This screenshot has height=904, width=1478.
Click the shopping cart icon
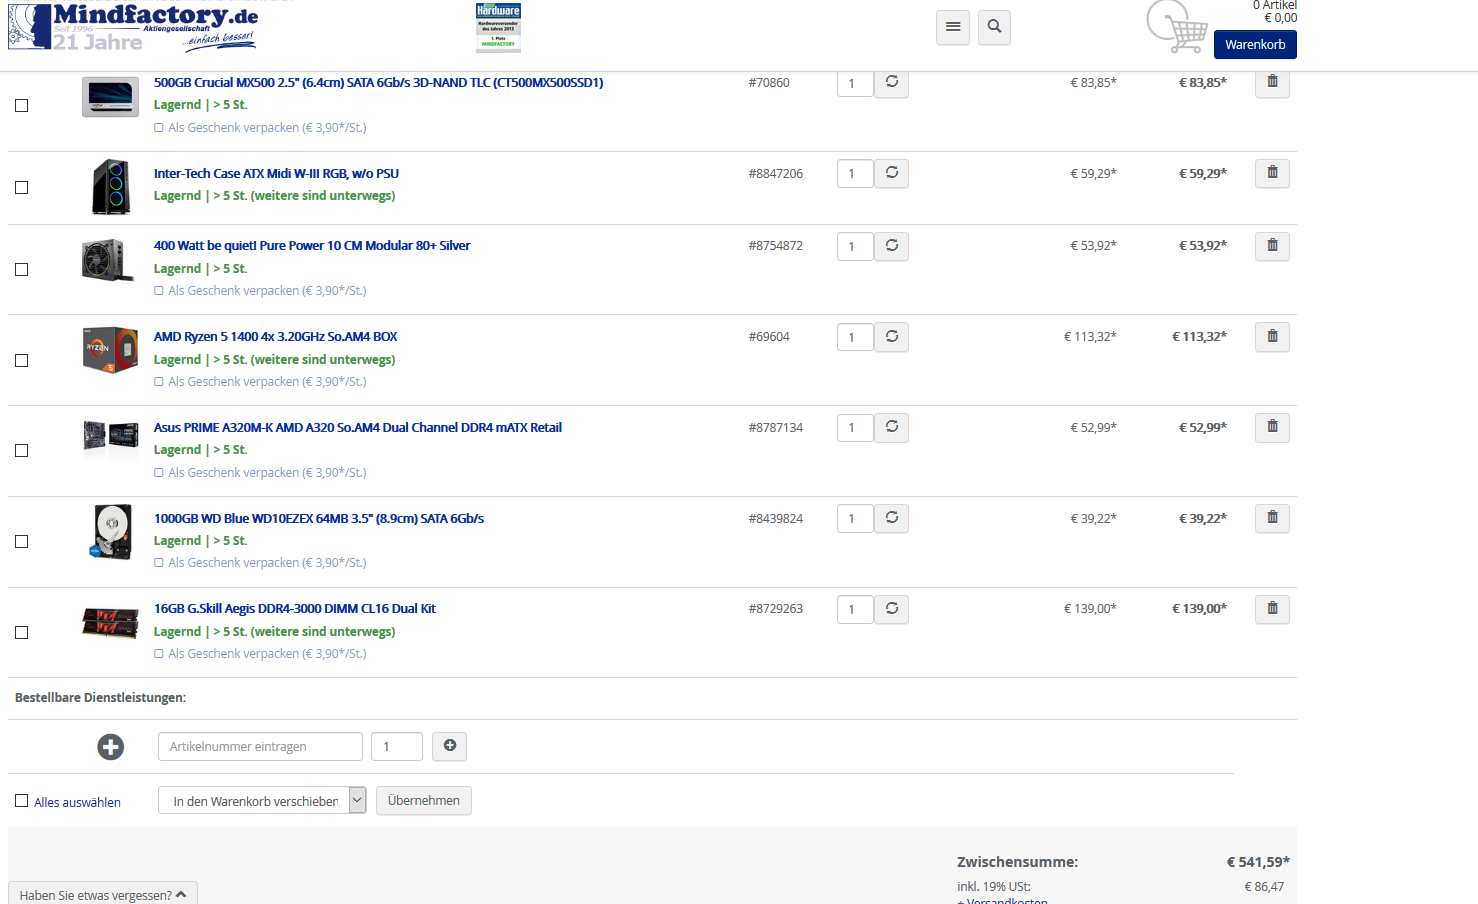pyautogui.click(x=1177, y=27)
